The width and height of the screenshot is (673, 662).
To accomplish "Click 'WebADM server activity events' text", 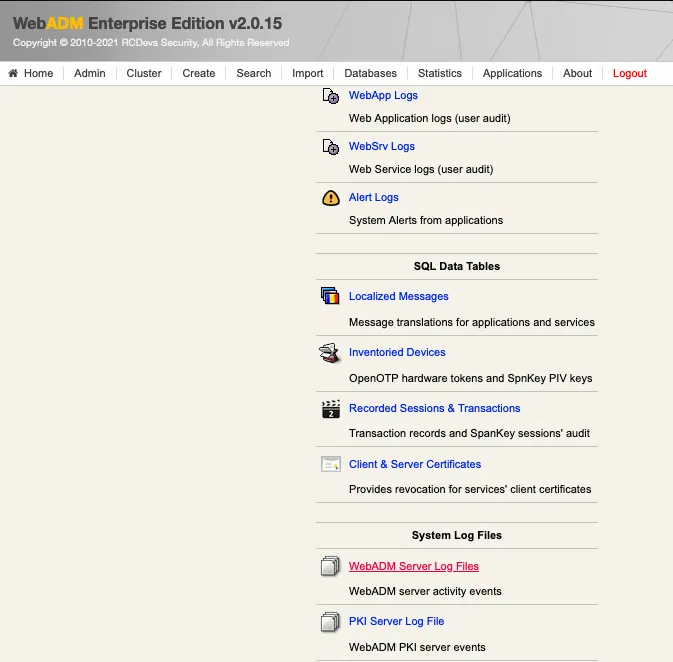I will point(425,591).
